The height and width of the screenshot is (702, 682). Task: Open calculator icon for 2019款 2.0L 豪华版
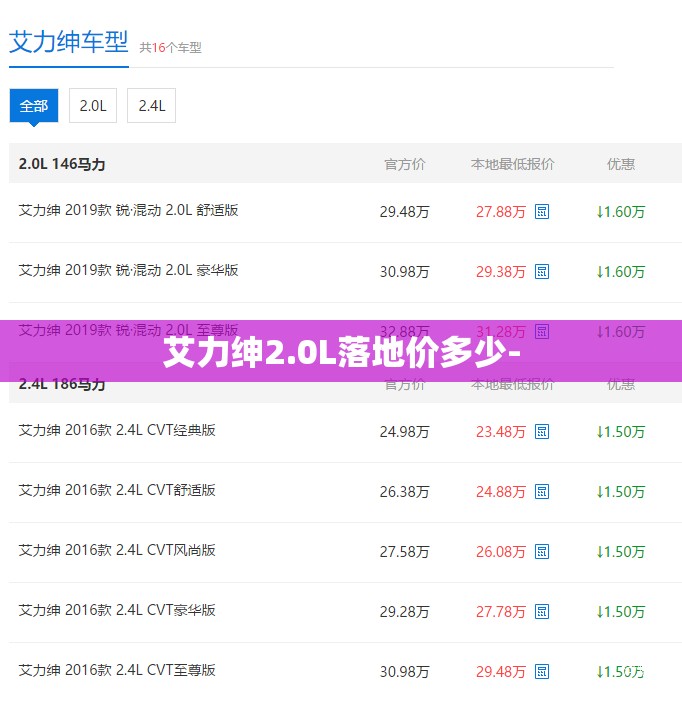click(x=542, y=271)
